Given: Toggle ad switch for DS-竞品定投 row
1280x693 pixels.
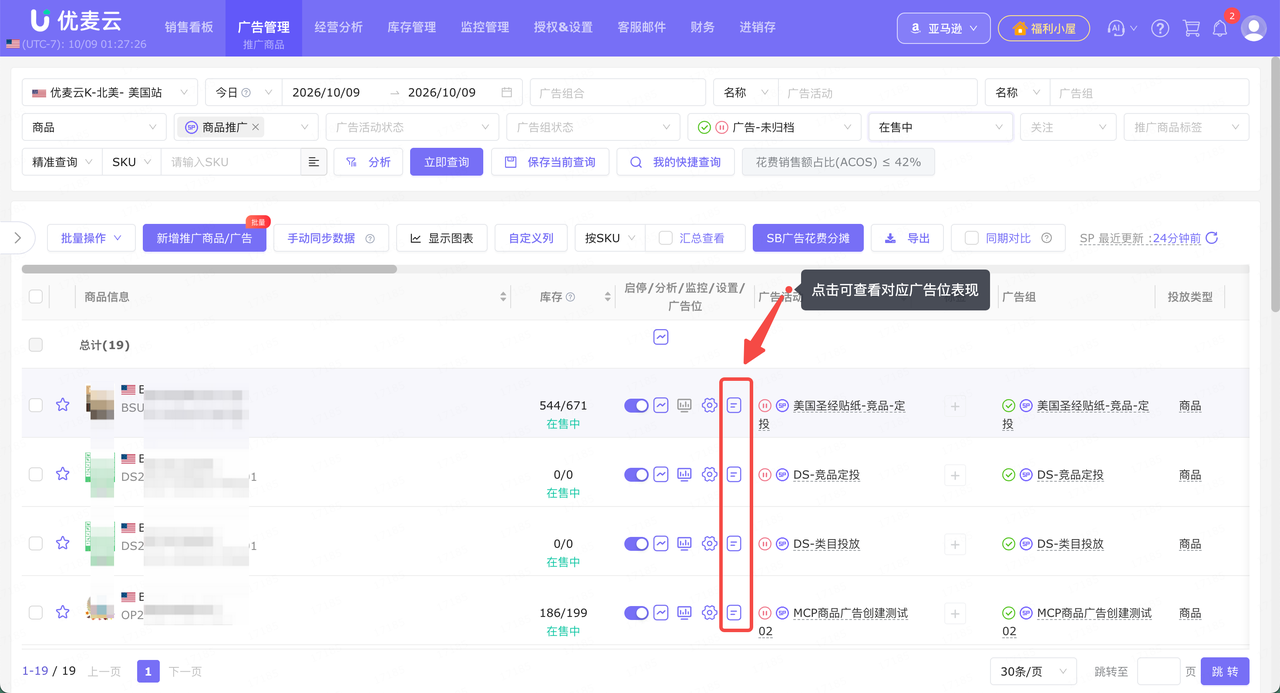Looking at the screenshot, I should click(636, 474).
